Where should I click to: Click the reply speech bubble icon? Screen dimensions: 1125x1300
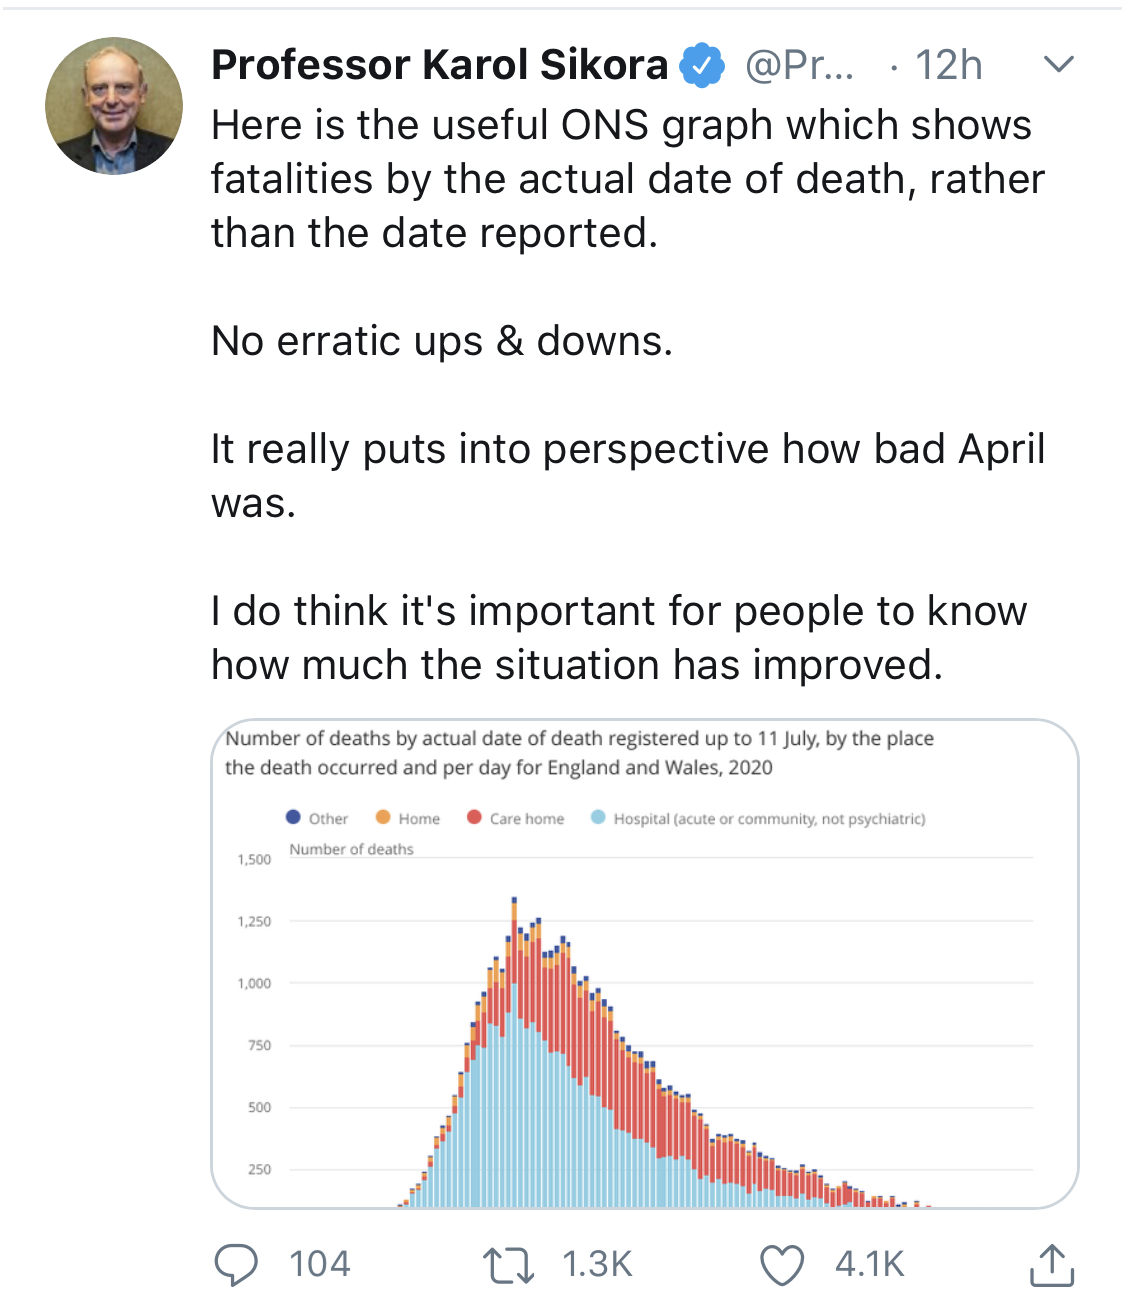pyautogui.click(x=237, y=1264)
